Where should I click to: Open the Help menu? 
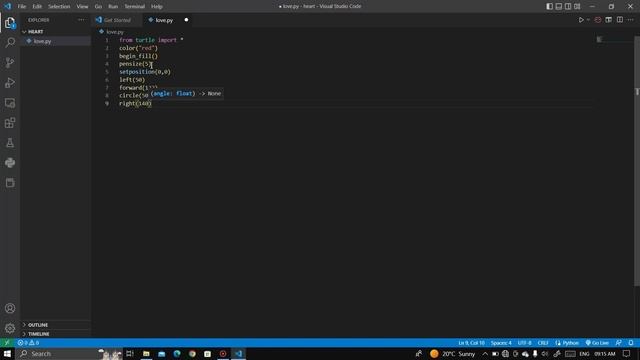click(157, 7)
